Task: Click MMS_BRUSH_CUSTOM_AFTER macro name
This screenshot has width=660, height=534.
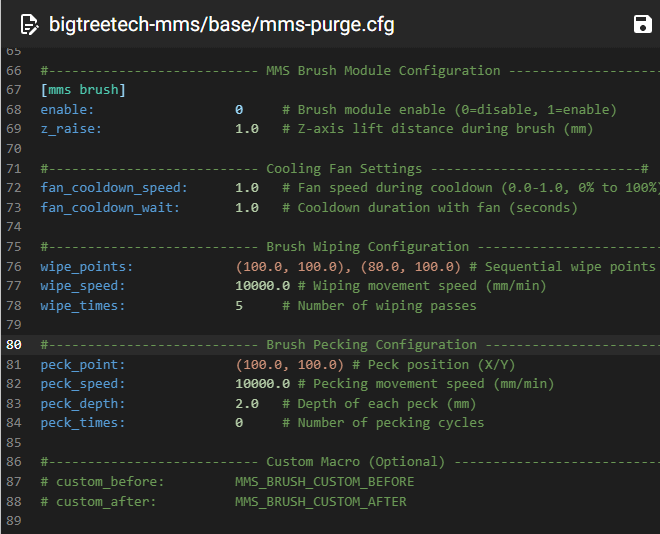Action: click(320, 501)
